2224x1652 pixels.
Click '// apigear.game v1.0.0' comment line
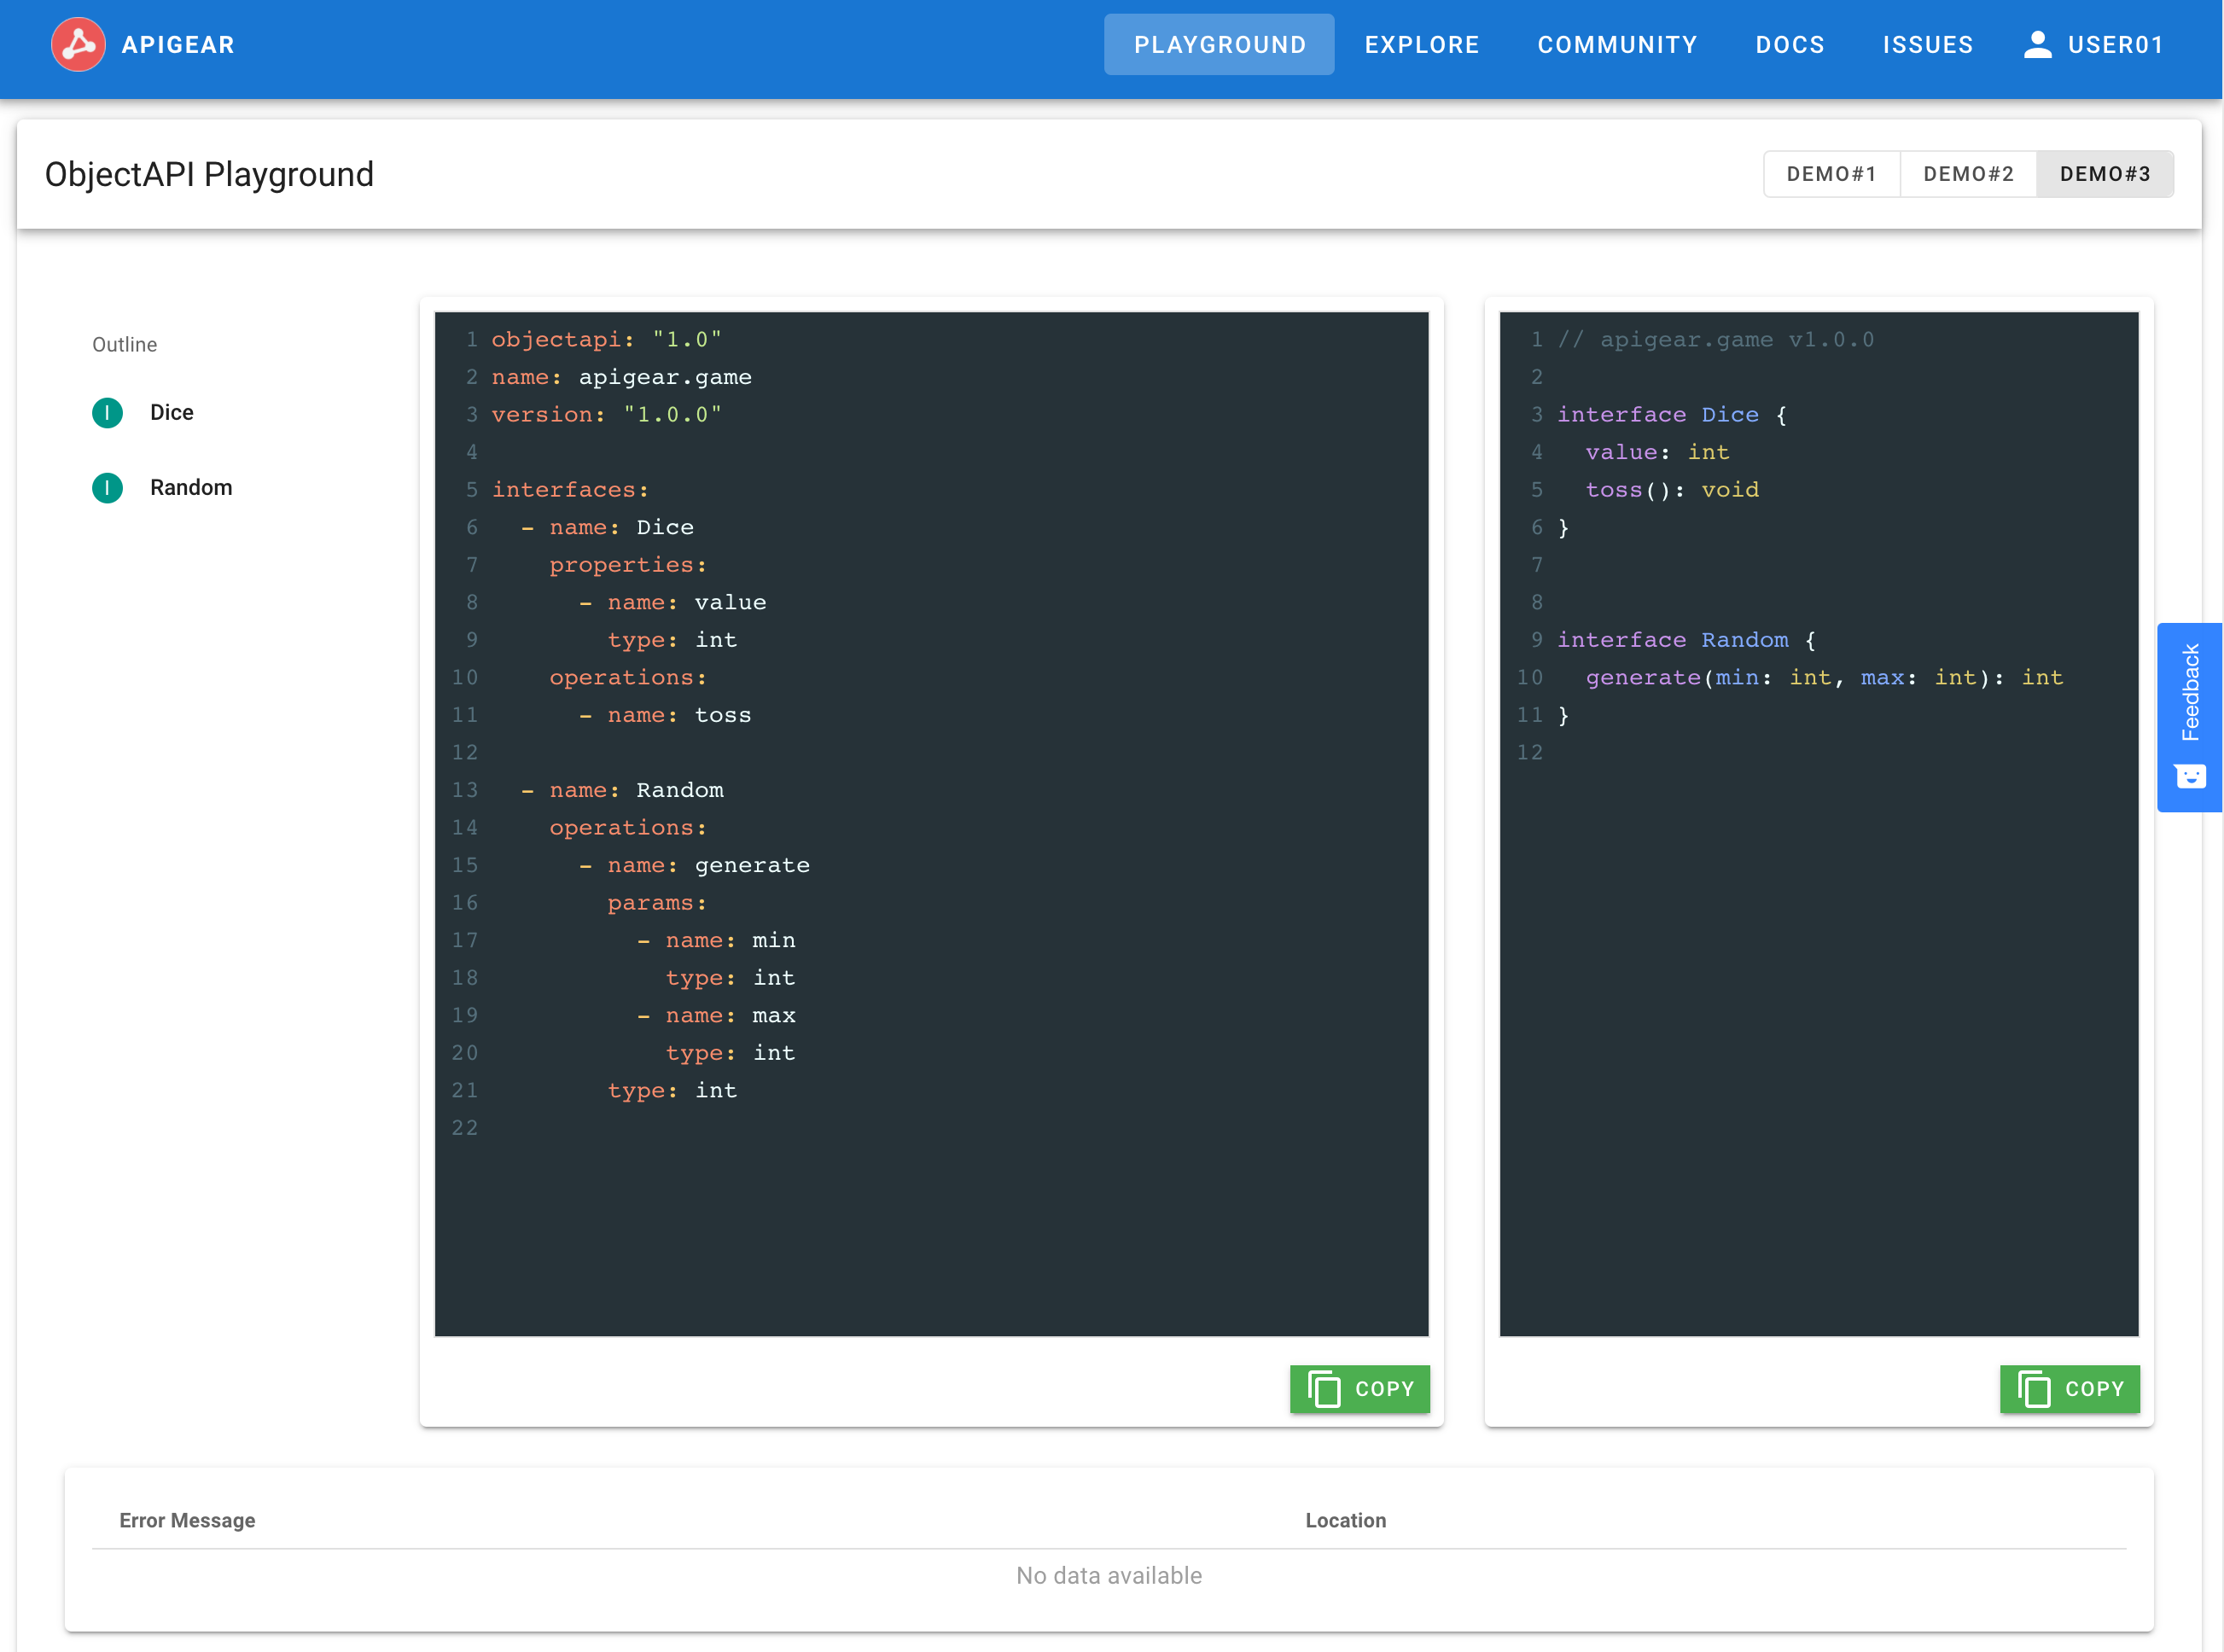click(1715, 340)
